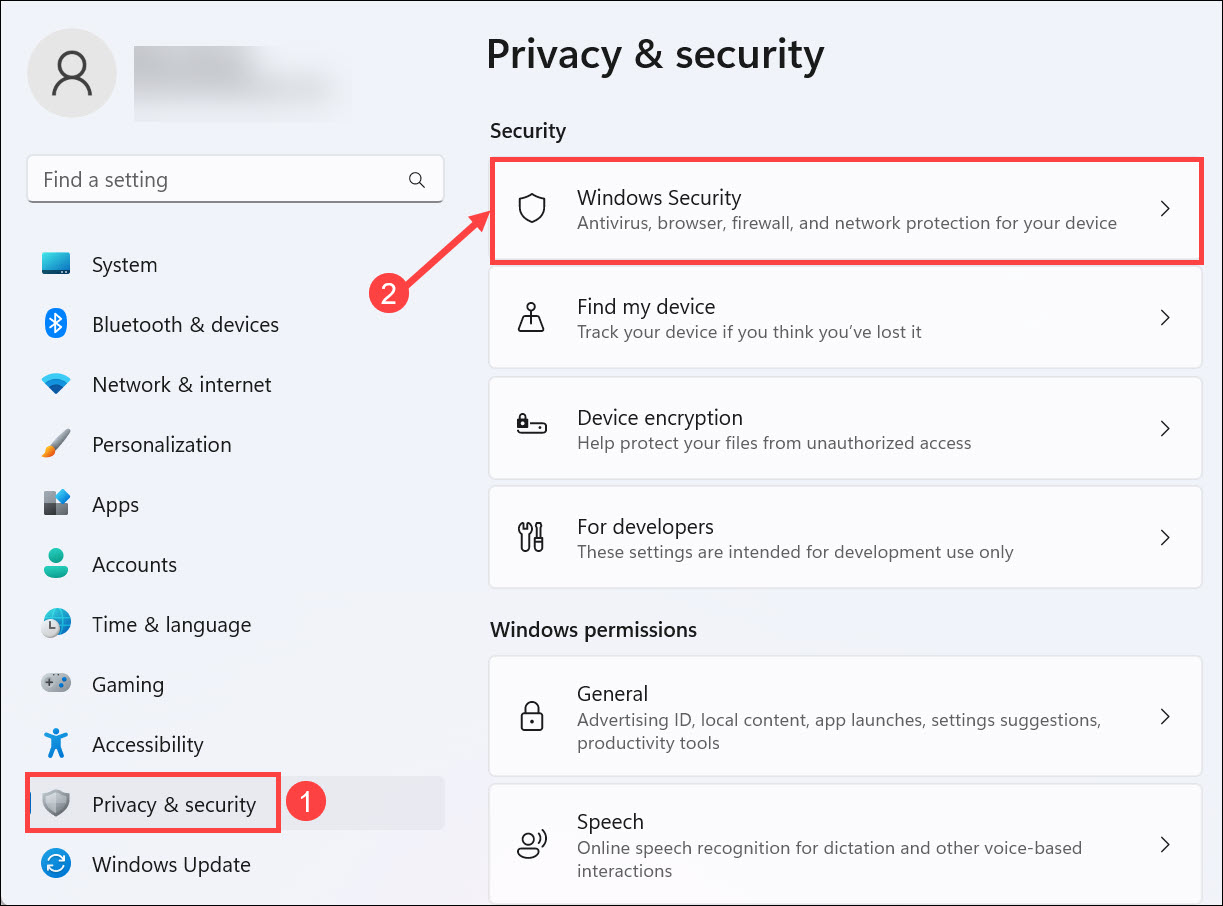Click the Windows Security shield icon
The image size is (1223, 906).
[532, 209]
